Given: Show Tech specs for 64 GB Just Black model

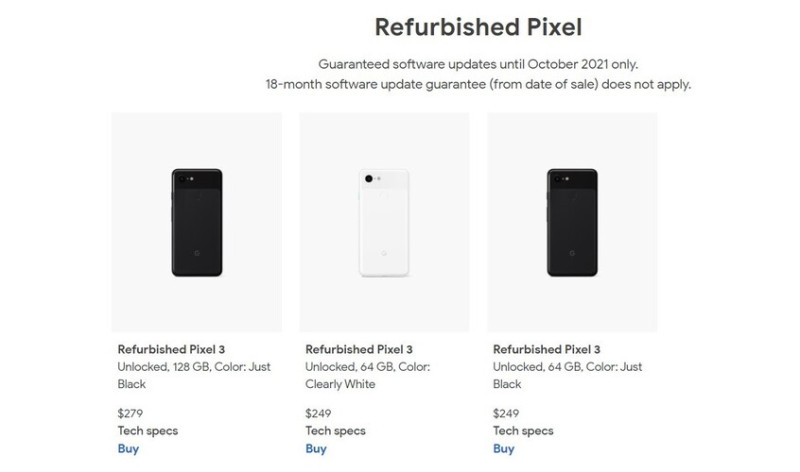Looking at the screenshot, I should [525, 430].
